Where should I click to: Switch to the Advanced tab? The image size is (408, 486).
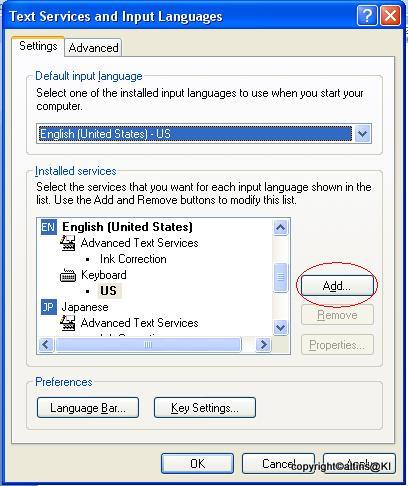click(93, 48)
